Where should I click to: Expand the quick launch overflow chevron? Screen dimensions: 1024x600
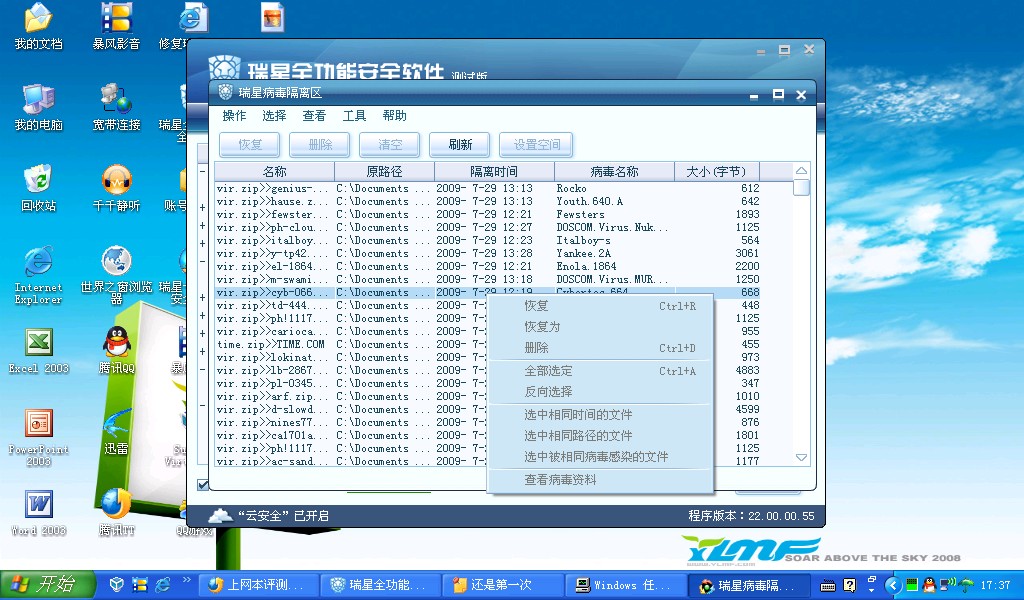click(186, 579)
